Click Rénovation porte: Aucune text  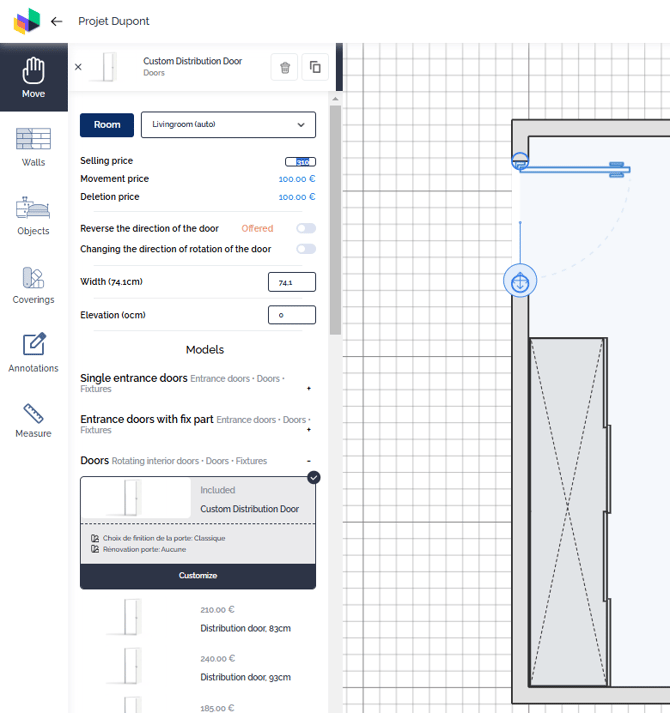point(144,549)
